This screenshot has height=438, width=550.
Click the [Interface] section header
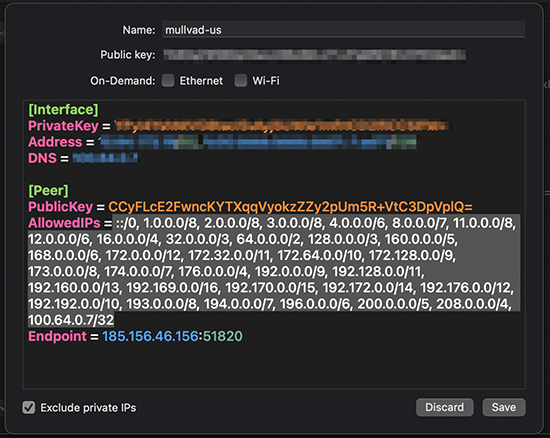coord(63,110)
